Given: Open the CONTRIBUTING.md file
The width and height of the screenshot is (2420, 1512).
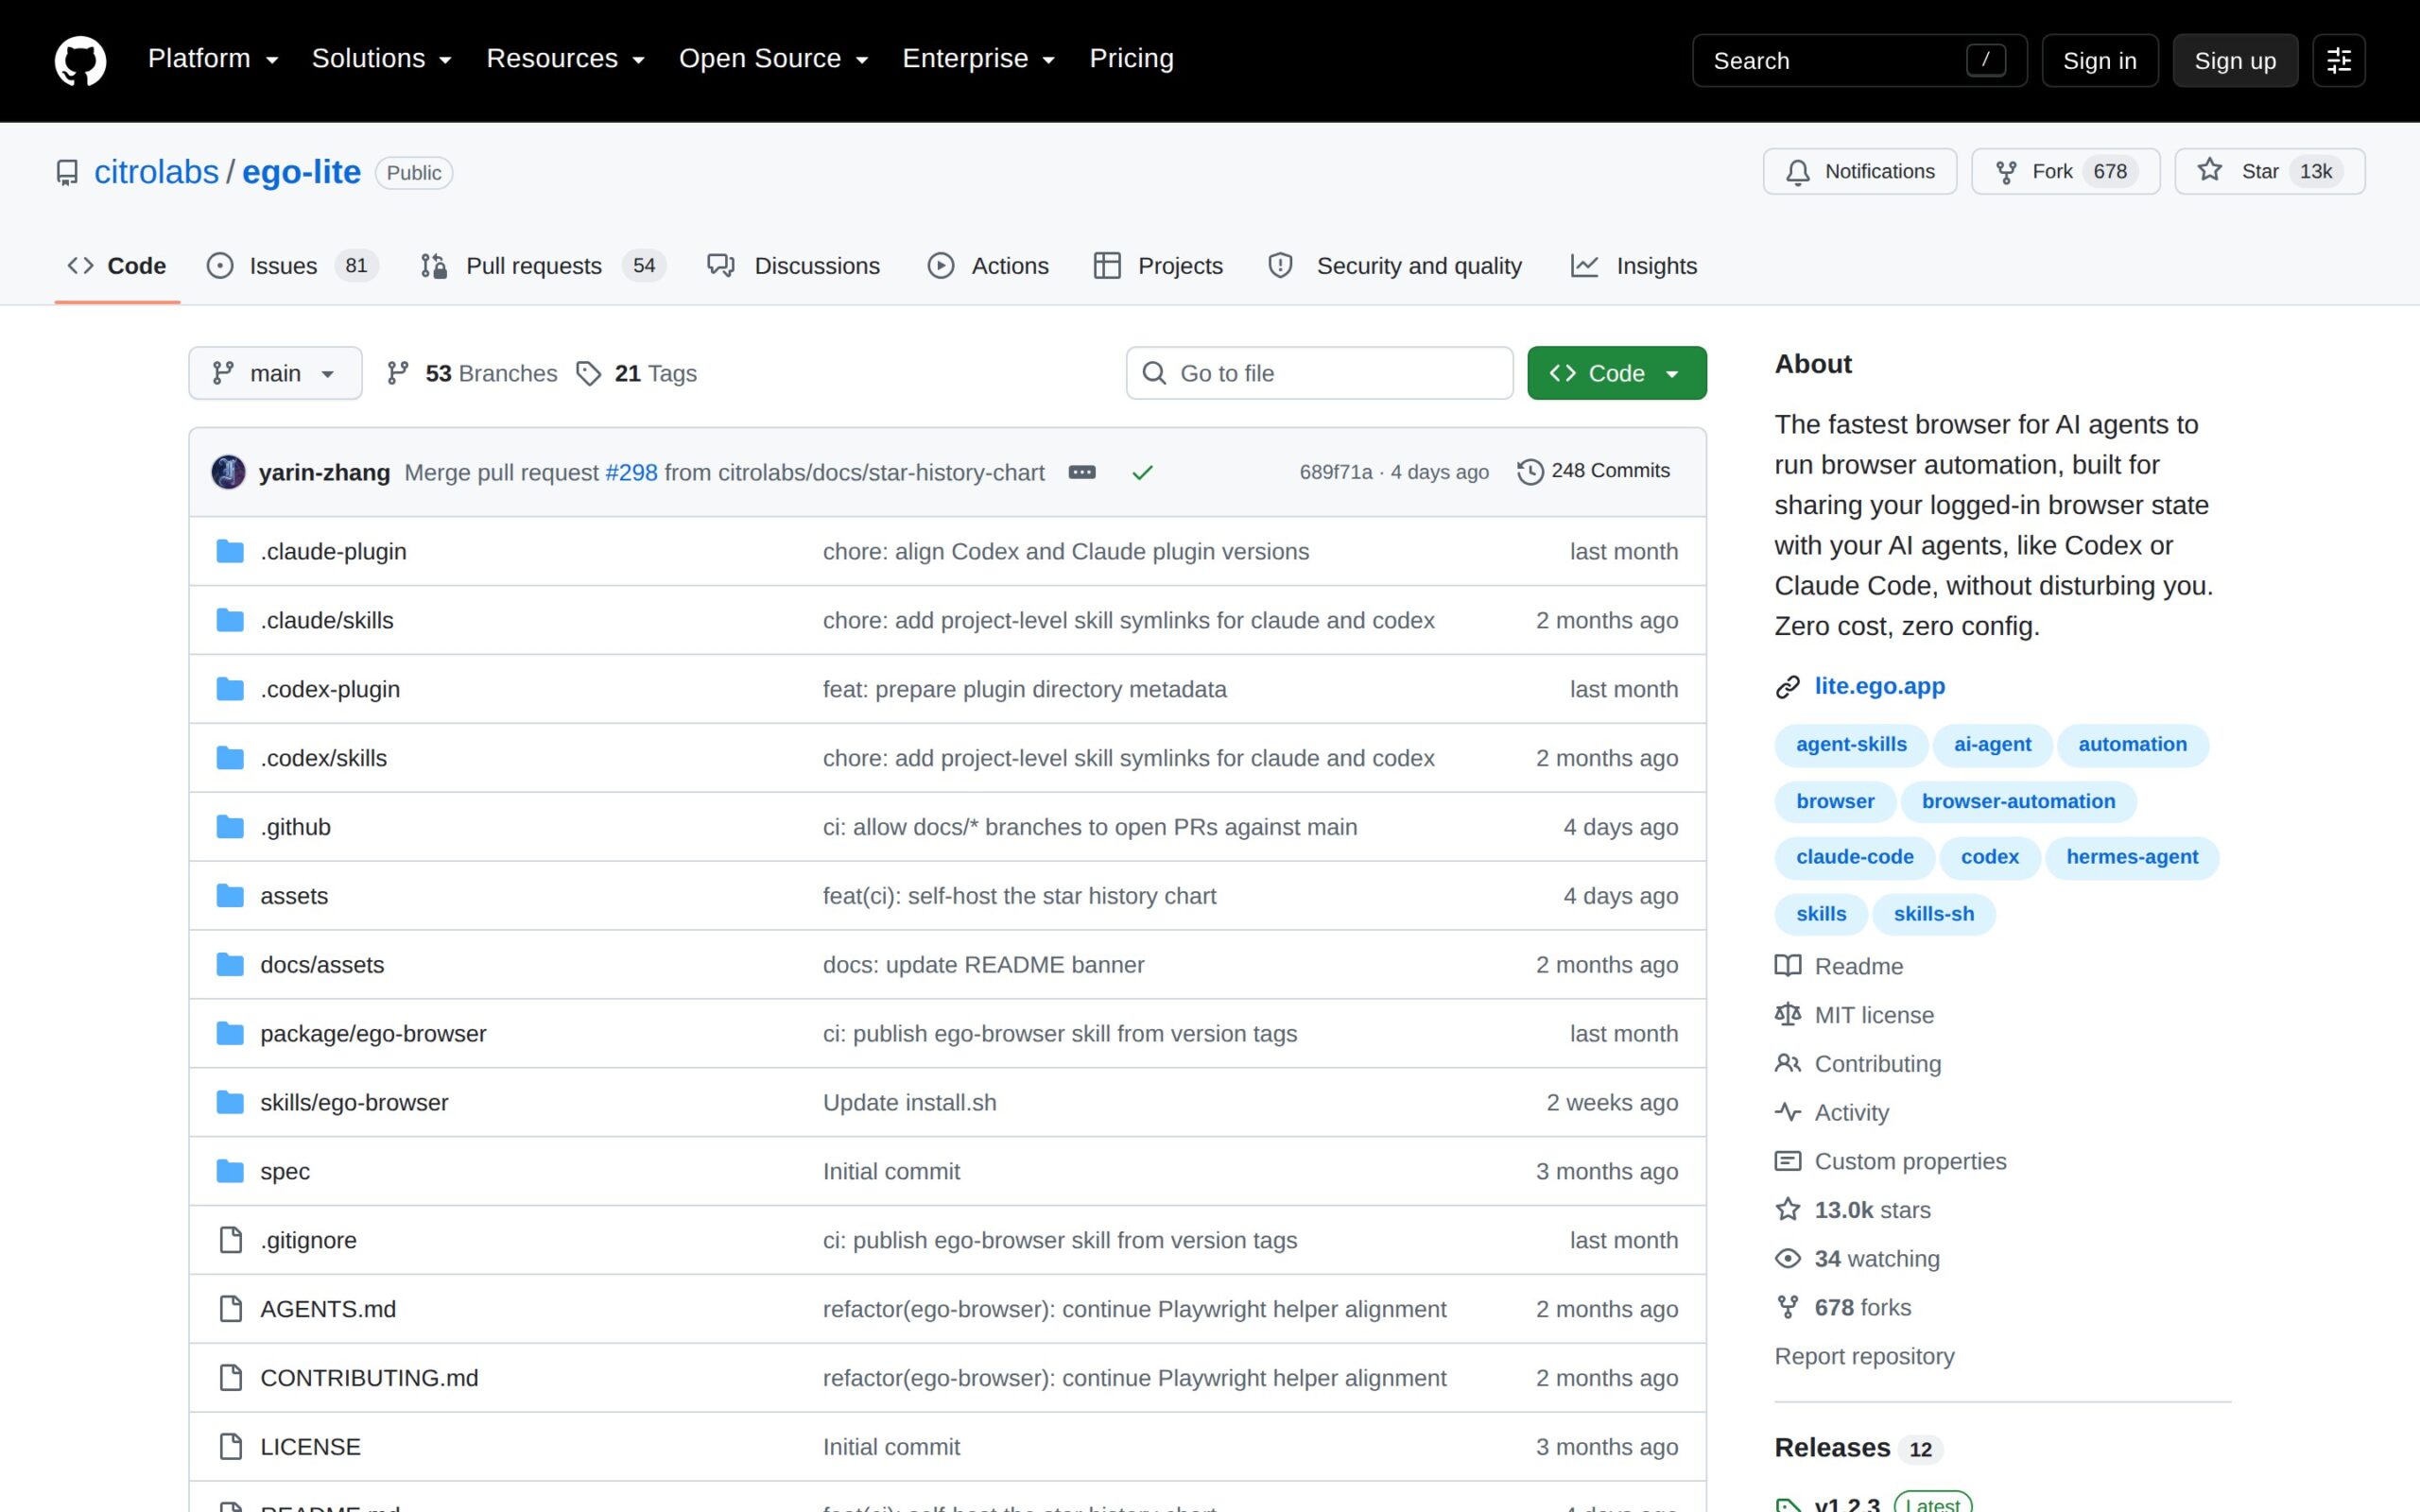Looking at the screenshot, I should pos(369,1378).
